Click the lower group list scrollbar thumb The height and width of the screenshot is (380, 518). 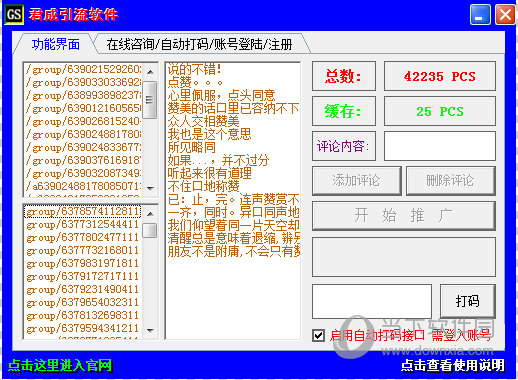[150, 230]
